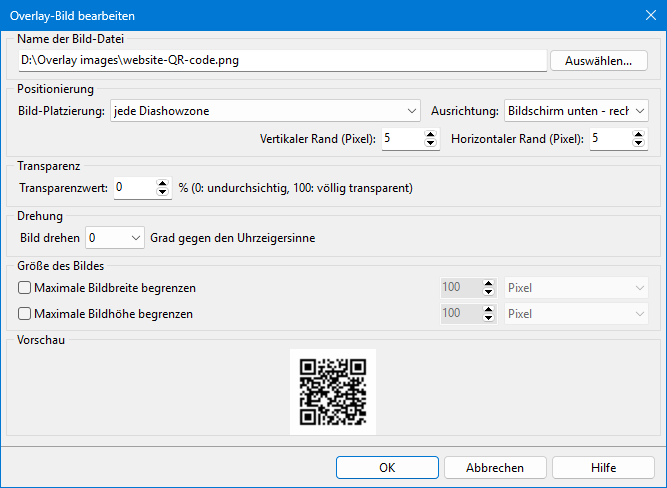This screenshot has width=667, height=488.
Task: Decrease max Bildhöhe with down arrow
Action: (488, 318)
